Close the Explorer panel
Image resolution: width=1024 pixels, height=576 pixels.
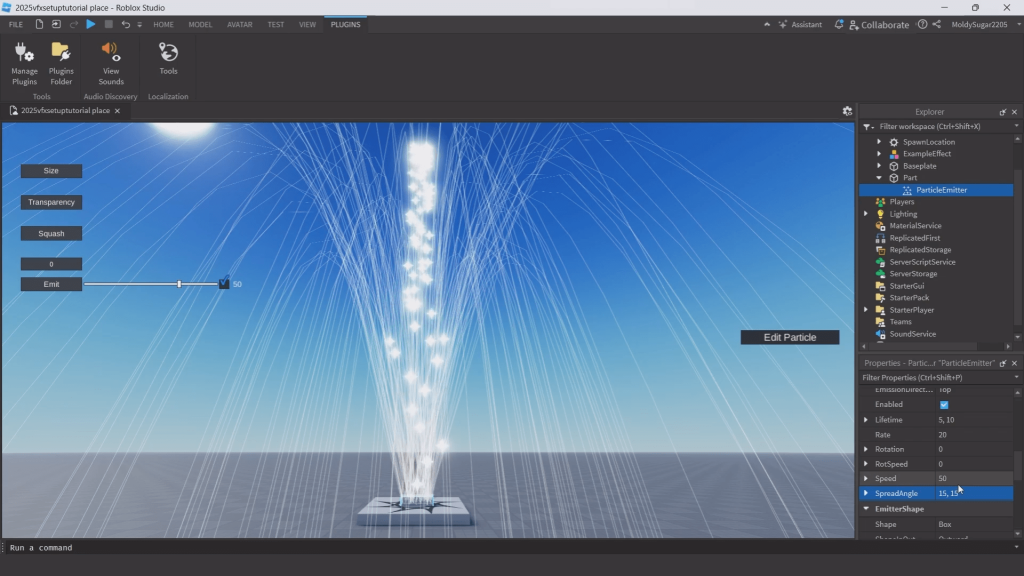tap(1014, 112)
